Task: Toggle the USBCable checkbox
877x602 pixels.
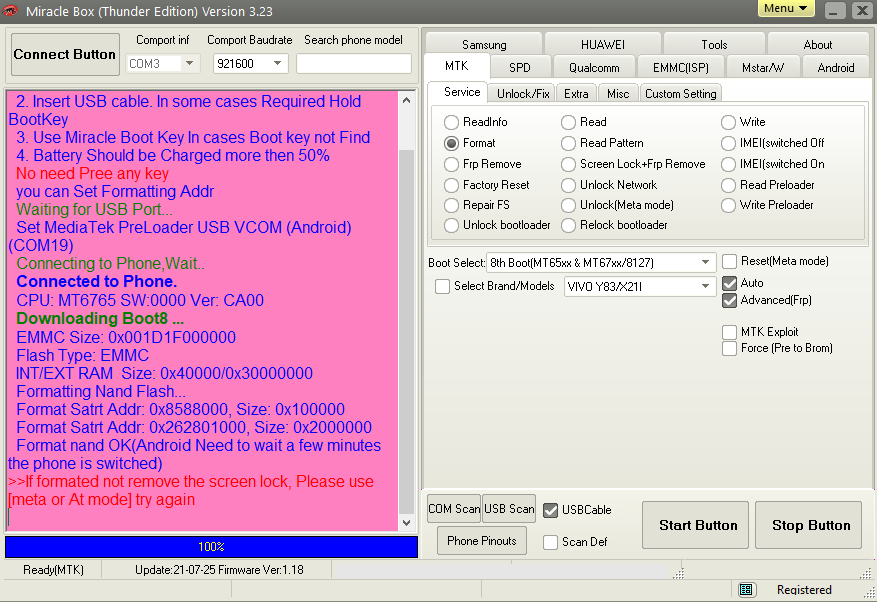Action: point(550,510)
